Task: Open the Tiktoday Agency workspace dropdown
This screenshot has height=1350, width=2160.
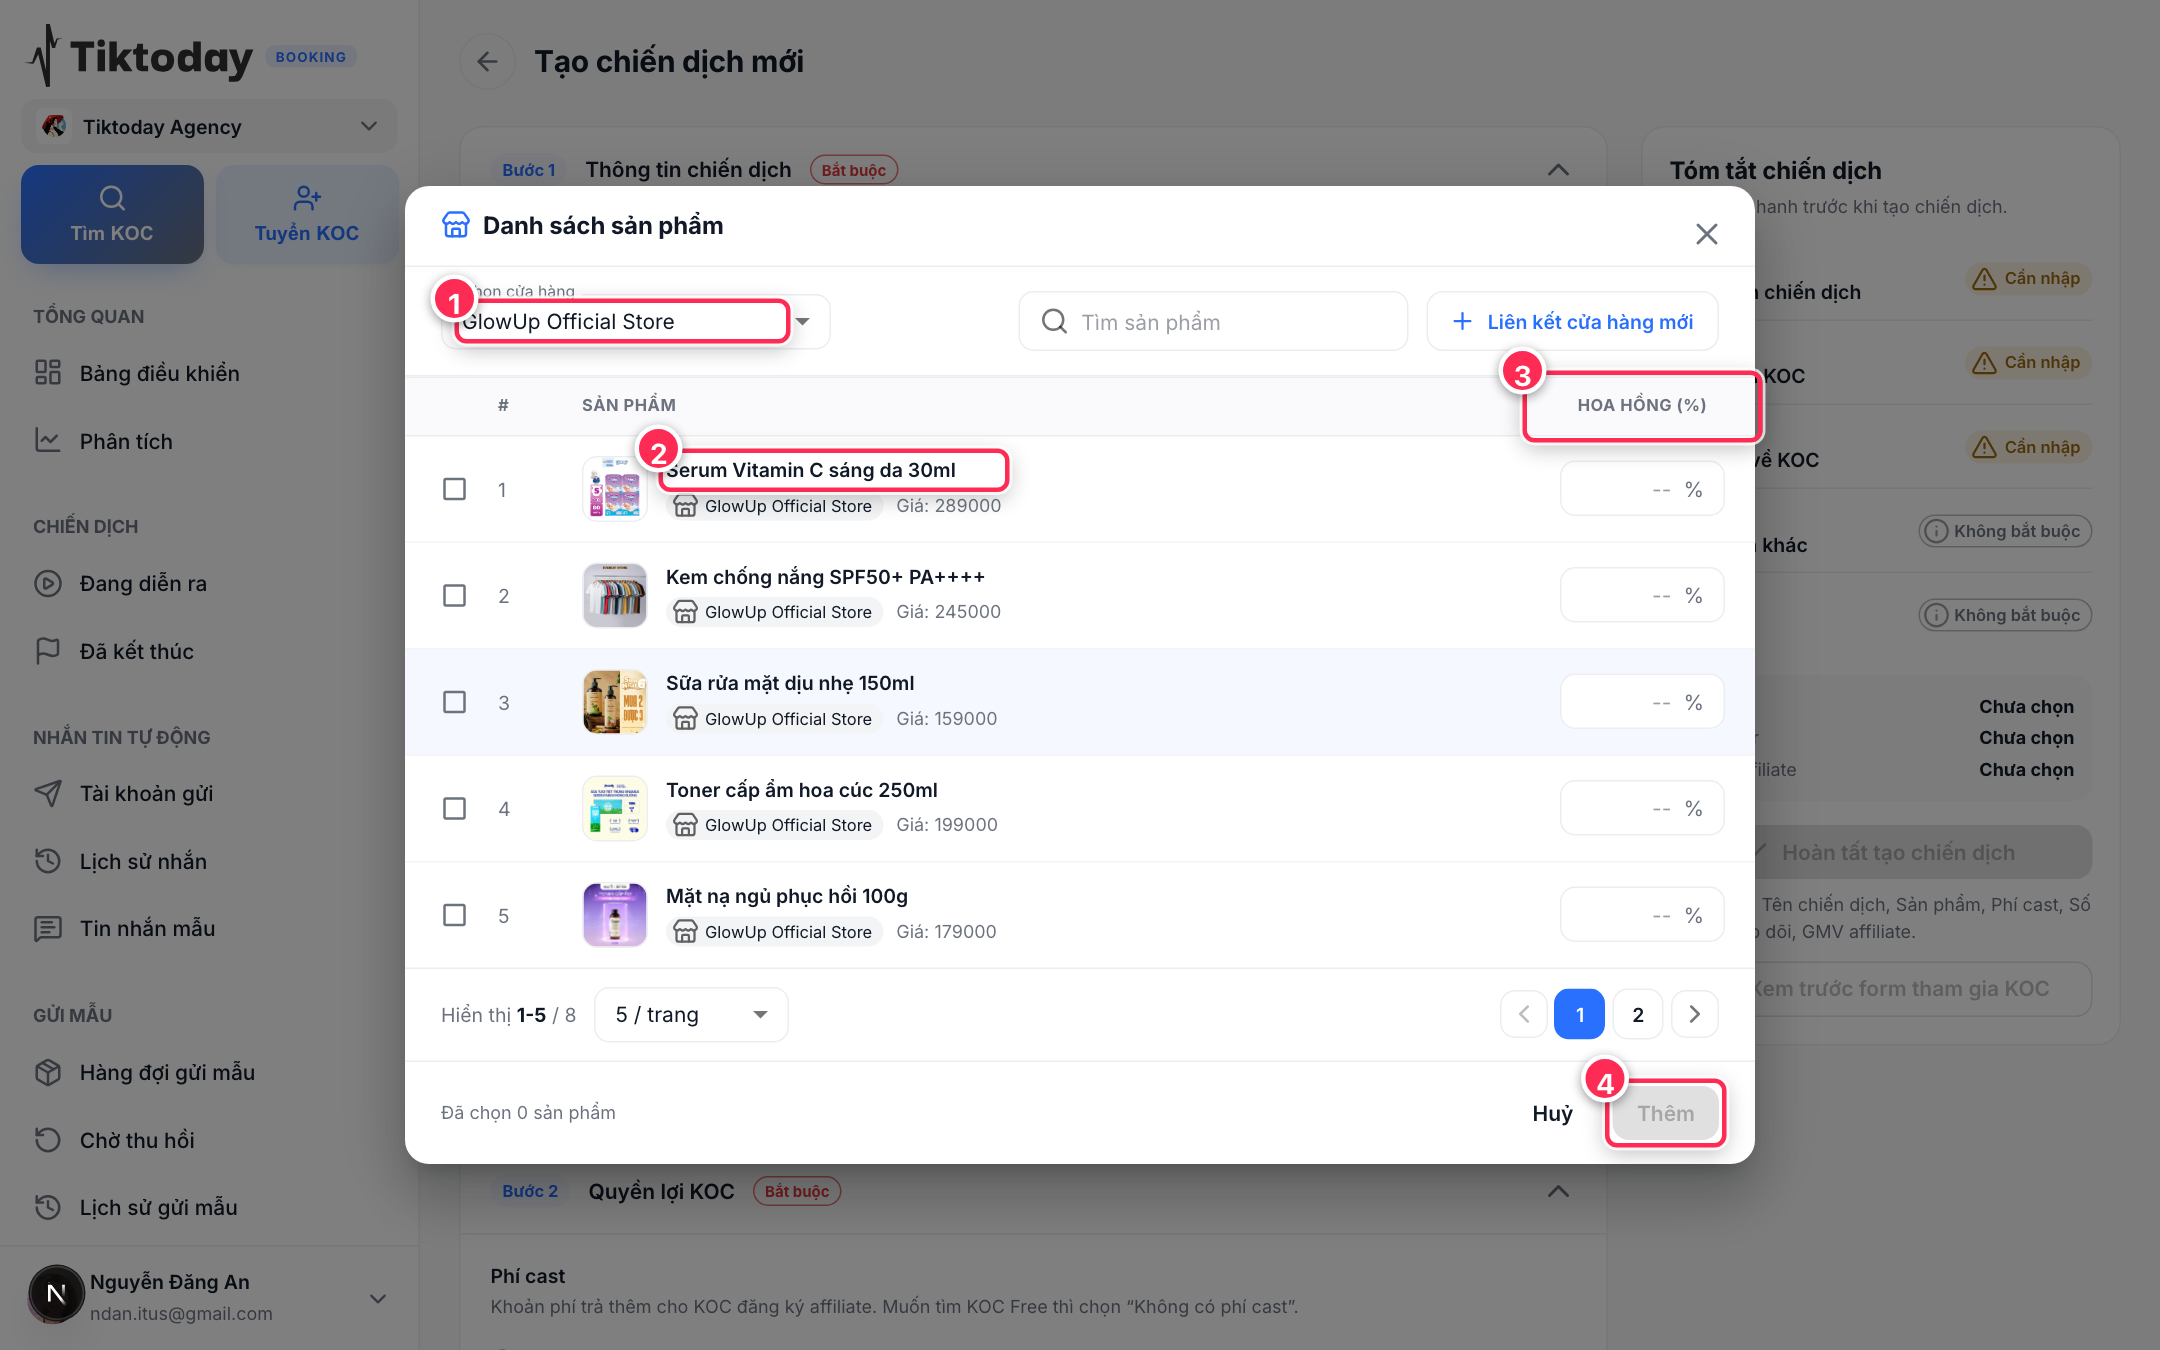Action: [x=209, y=127]
